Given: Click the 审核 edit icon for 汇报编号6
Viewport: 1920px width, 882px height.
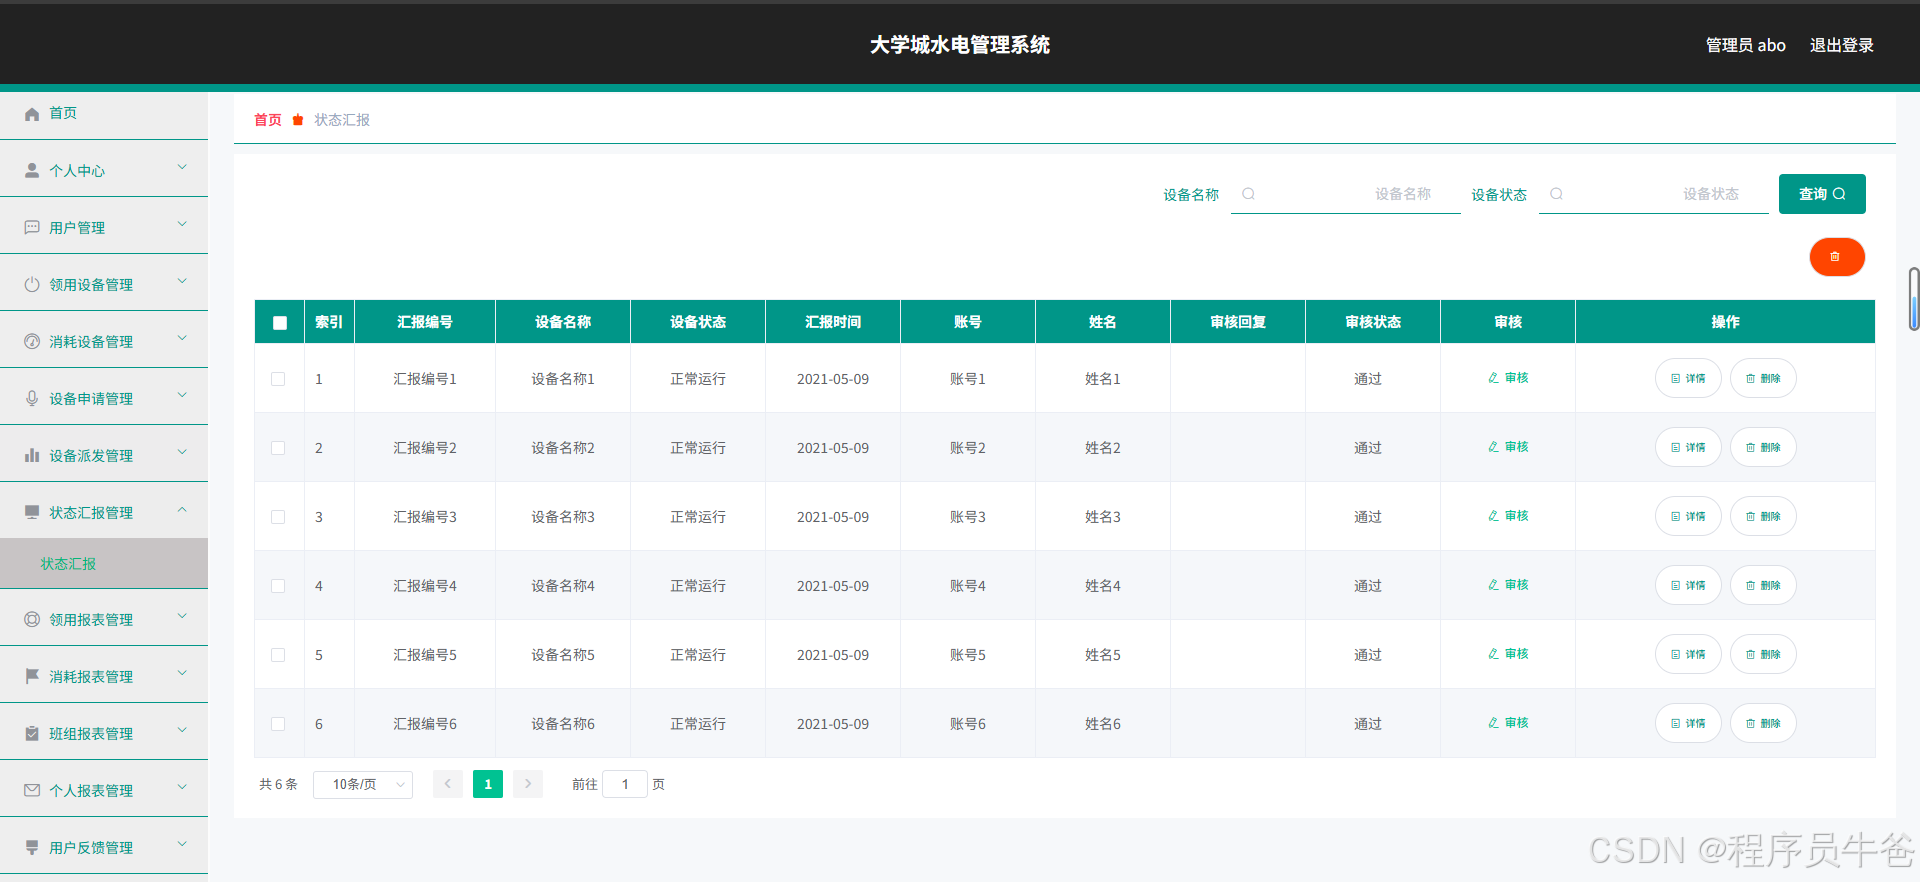Looking at the screenshot, I should pos(1493,723).
